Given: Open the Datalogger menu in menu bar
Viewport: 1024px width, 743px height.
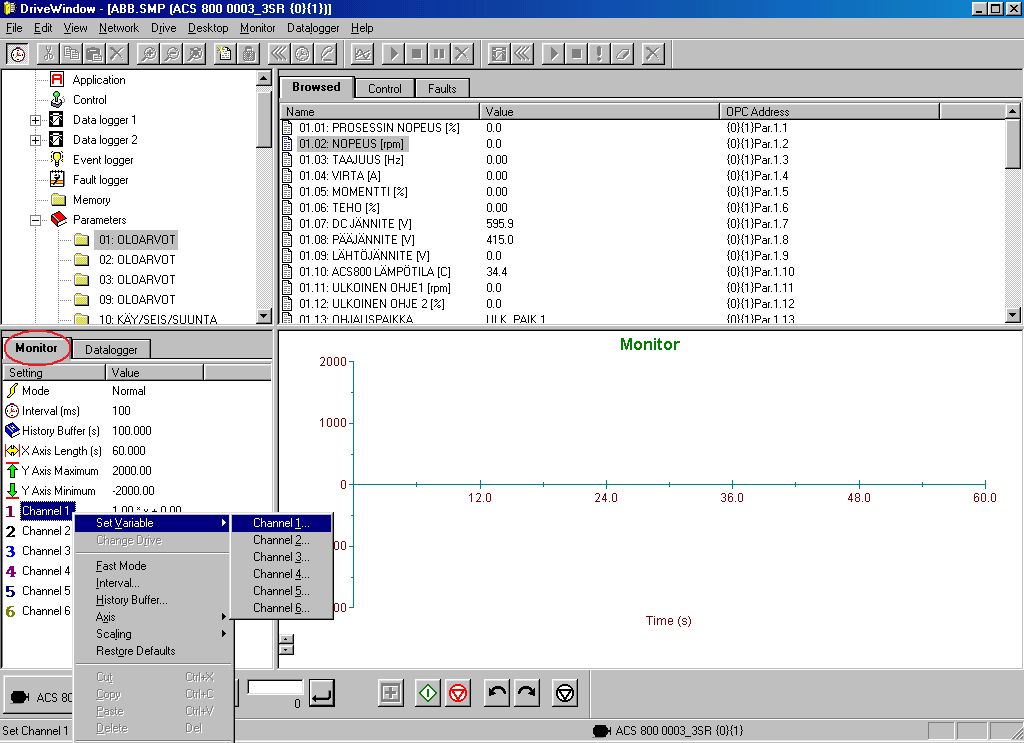Looking at the screenshot, I should 313,28.
